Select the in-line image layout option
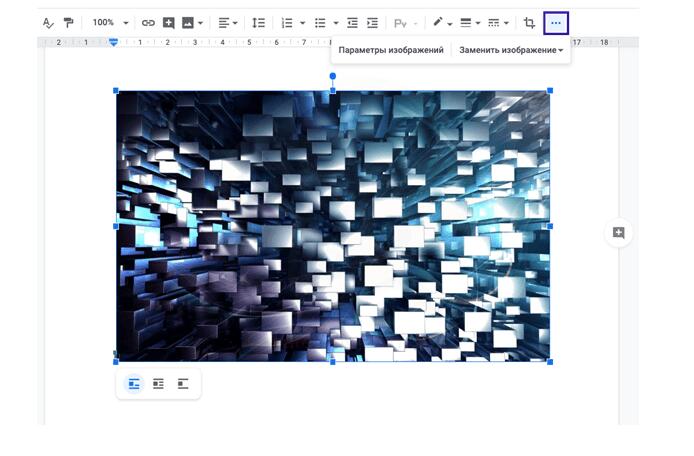The image size is (694, 456). pos(134,384)
